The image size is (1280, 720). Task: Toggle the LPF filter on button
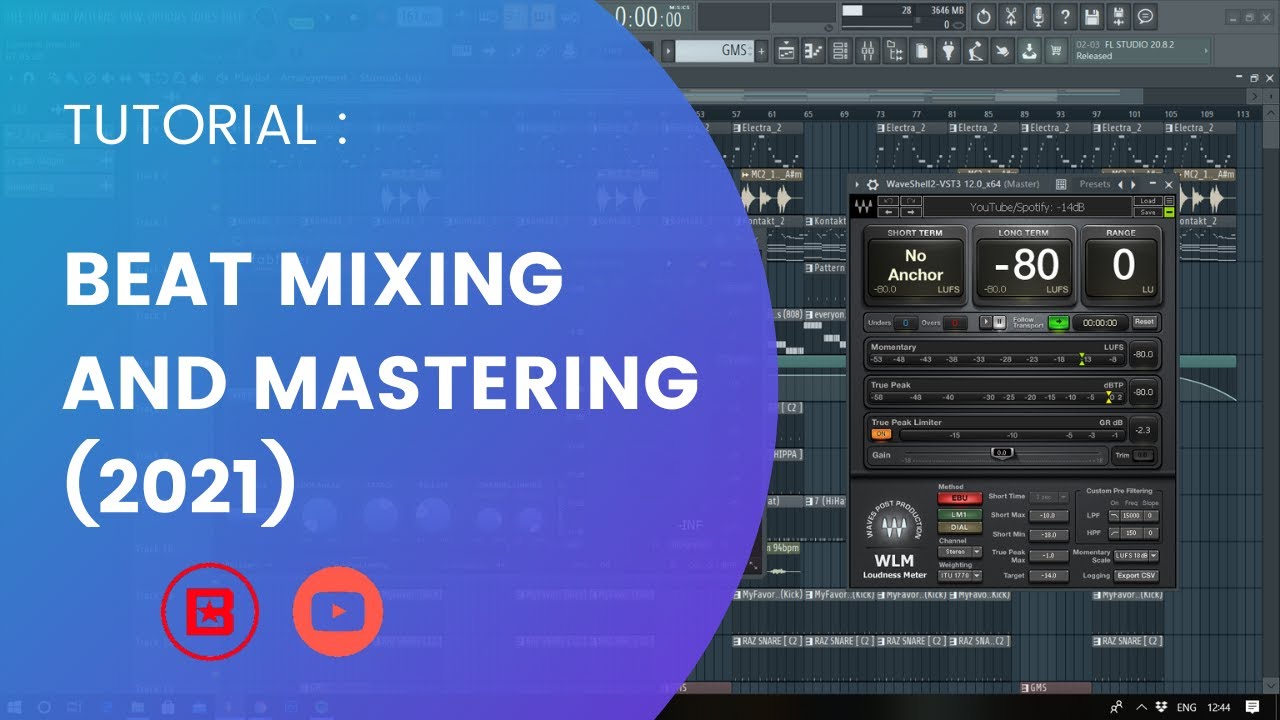(x=1114, y=516)
